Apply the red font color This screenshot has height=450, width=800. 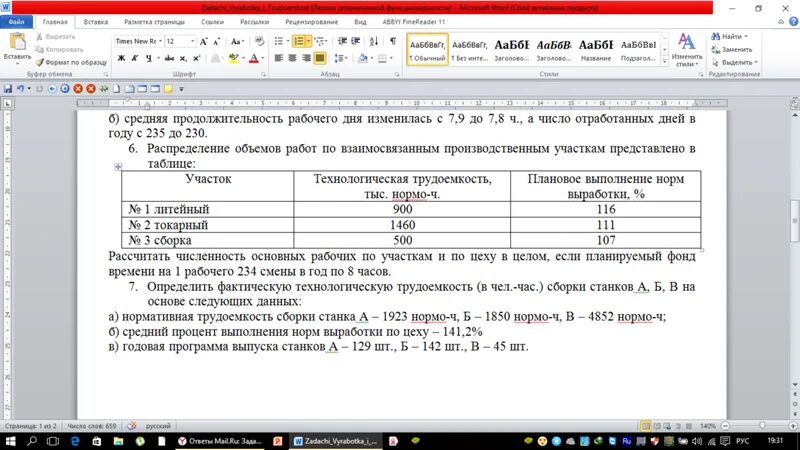254,58
